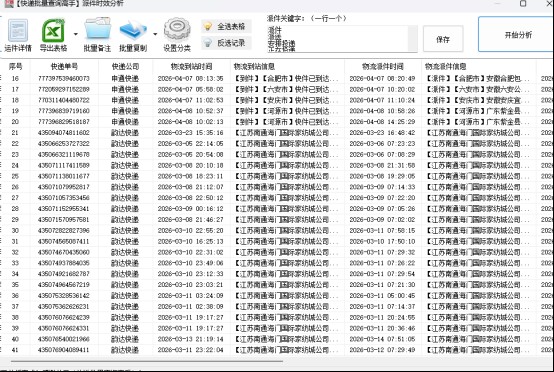This screenshot has width=554, height=372.
Task: Click dispatch time 2026-03-11 05:00:45
Action: click(x=382, y=296)
